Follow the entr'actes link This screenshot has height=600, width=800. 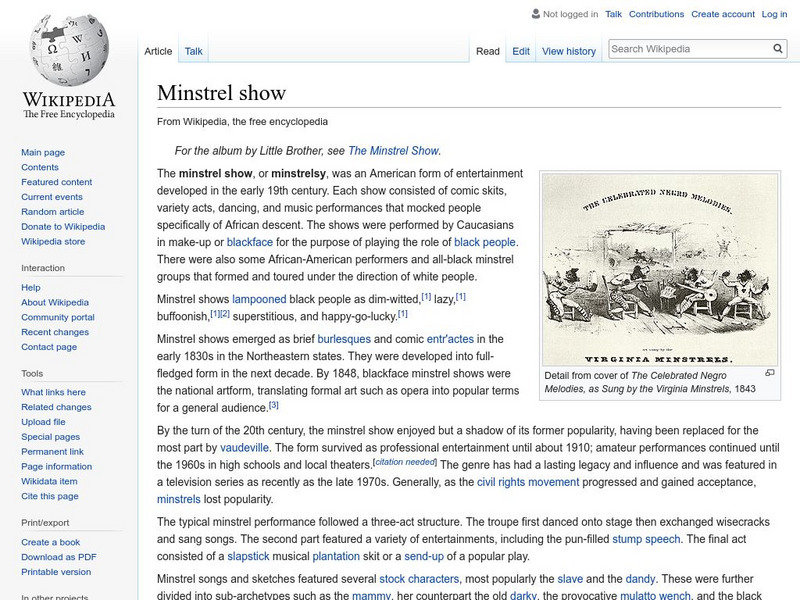(x=450, y=339)
